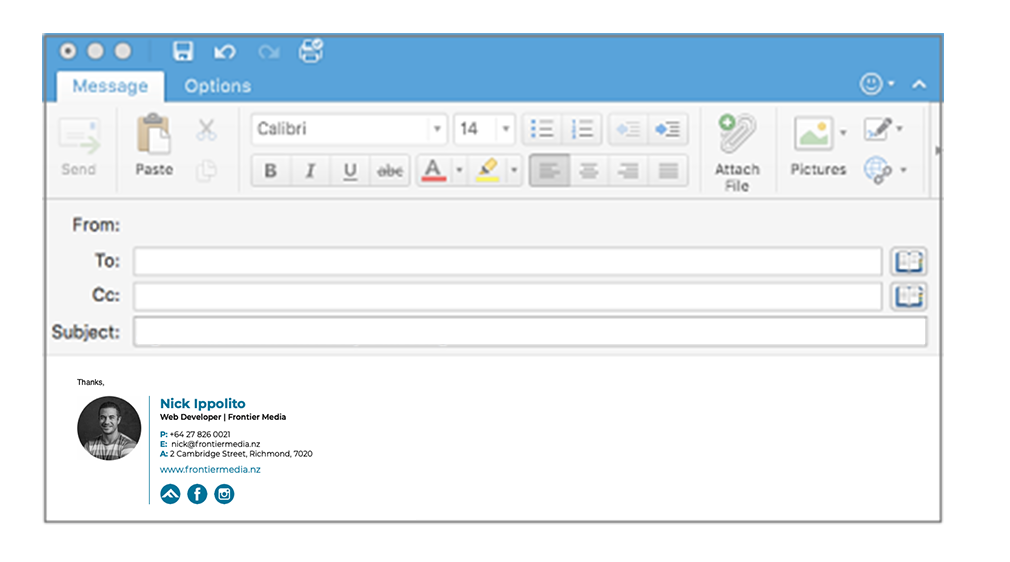This screenshot has height=562, width=1010.
Task: Click the profile photo in the signature
Action: (109, 428)
